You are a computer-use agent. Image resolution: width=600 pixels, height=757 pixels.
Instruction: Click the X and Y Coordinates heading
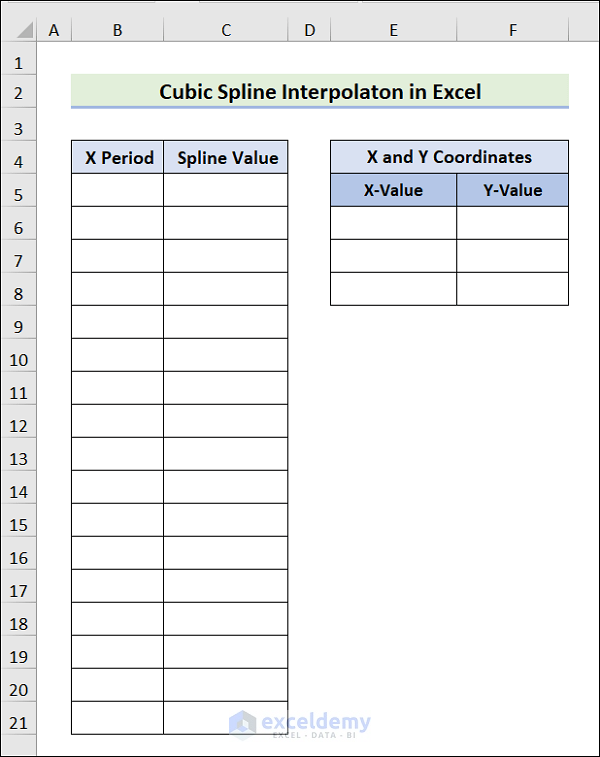(x=449, y=157)
